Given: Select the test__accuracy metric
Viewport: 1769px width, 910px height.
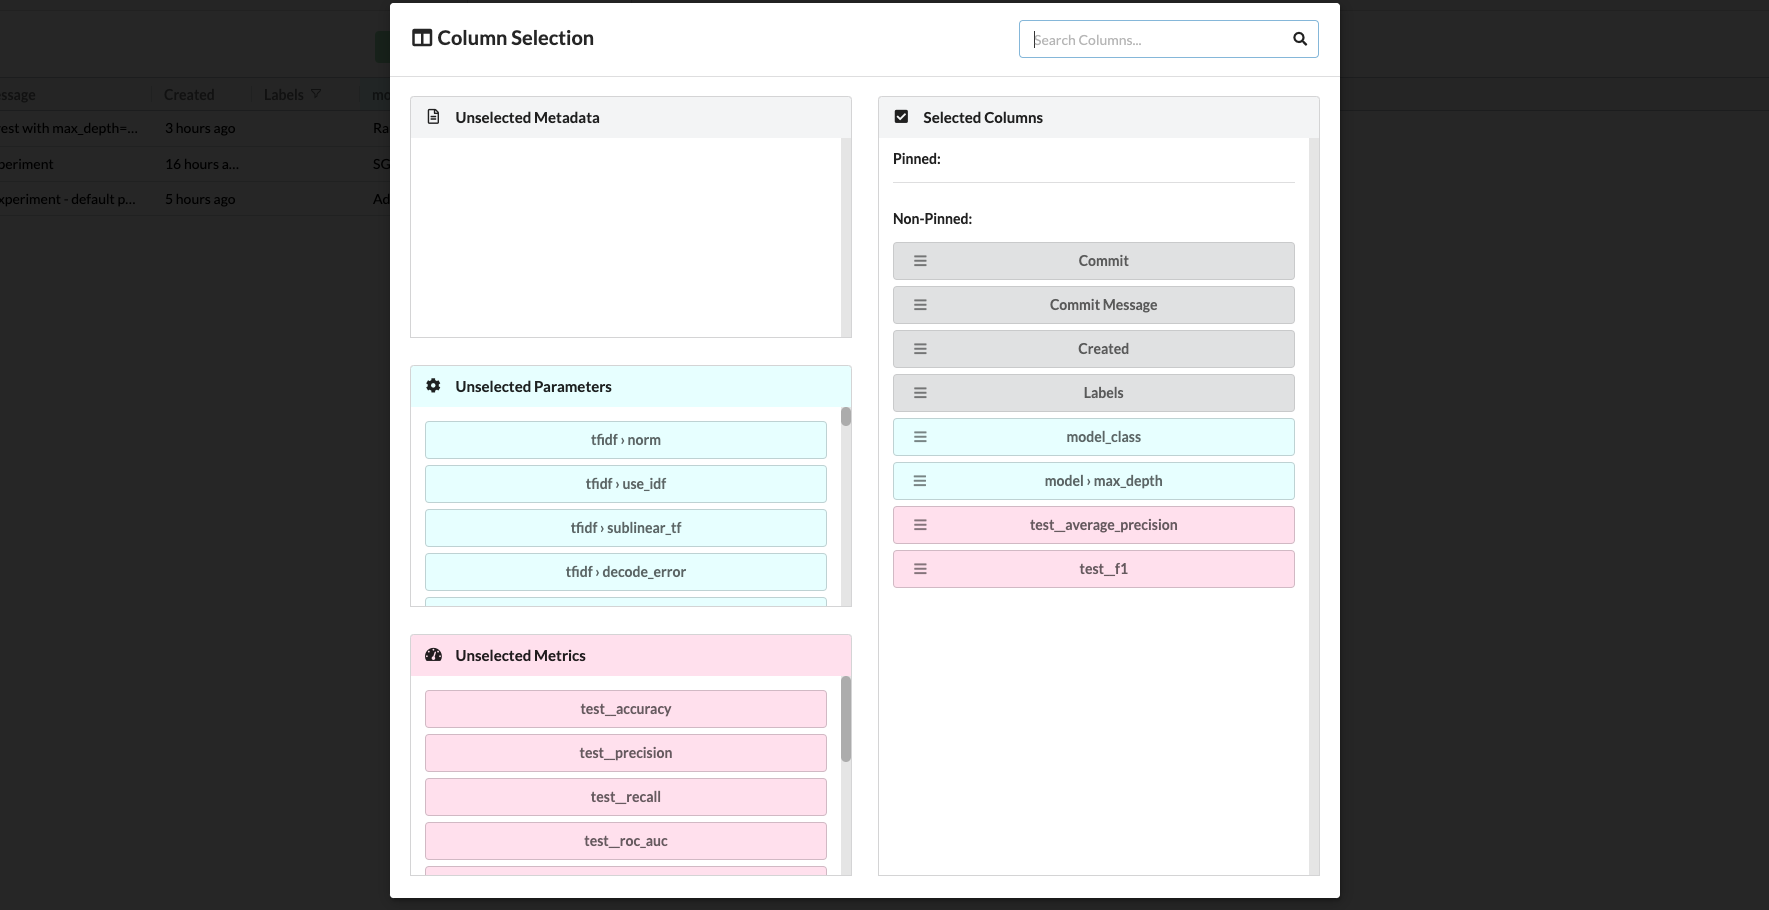Looking at the screenshot, I should click(x=625, y=708).
